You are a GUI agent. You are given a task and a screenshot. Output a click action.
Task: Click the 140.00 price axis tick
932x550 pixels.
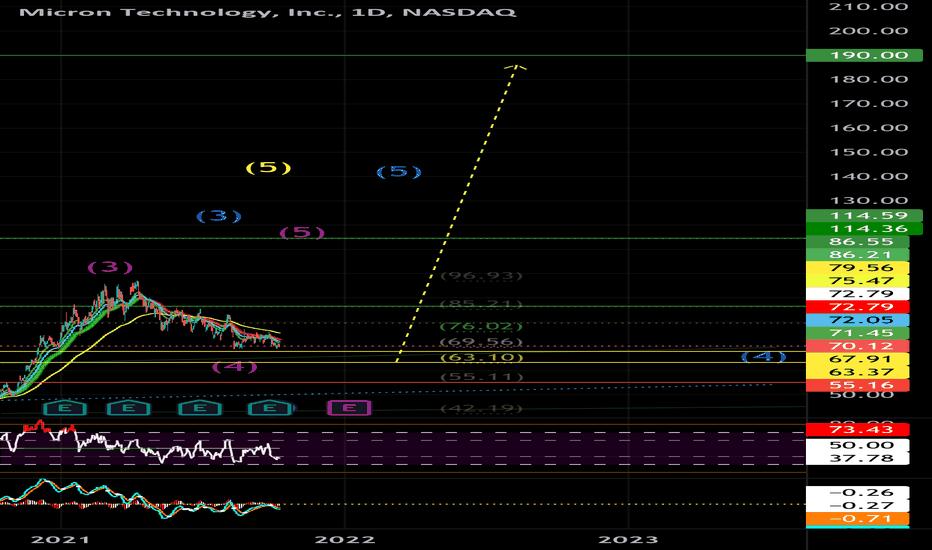click(x=869, y=177)
